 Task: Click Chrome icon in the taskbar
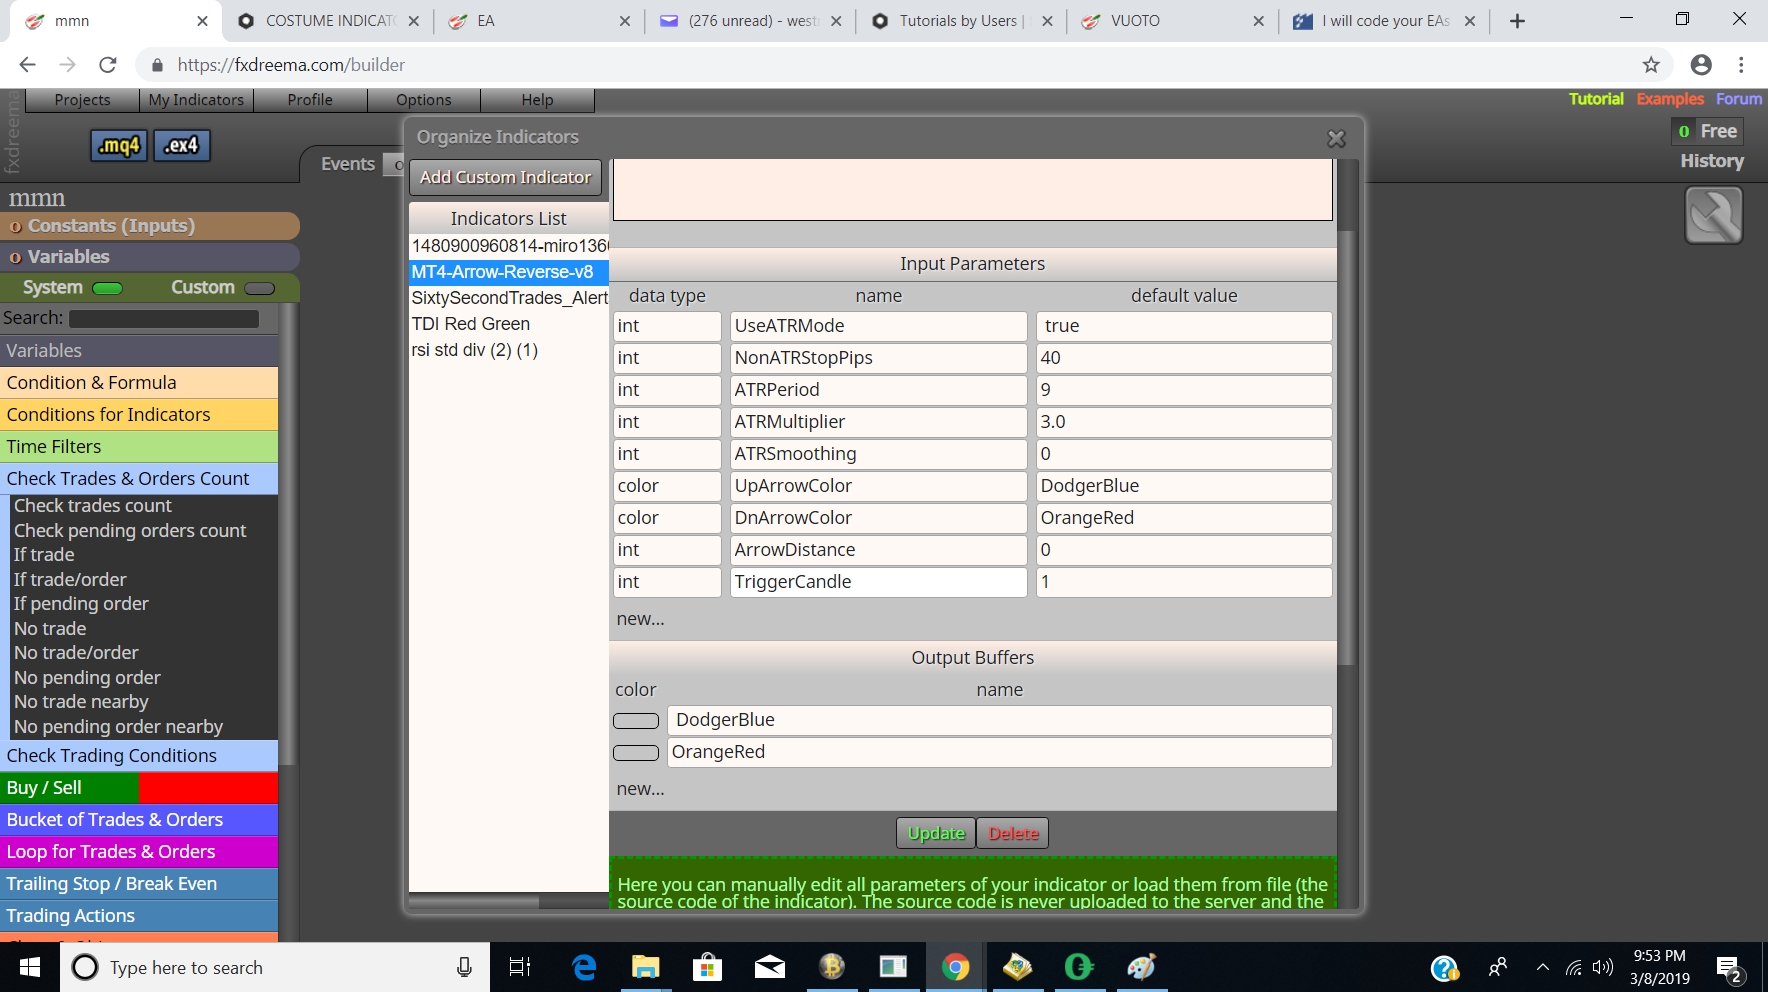coord(955,967)
